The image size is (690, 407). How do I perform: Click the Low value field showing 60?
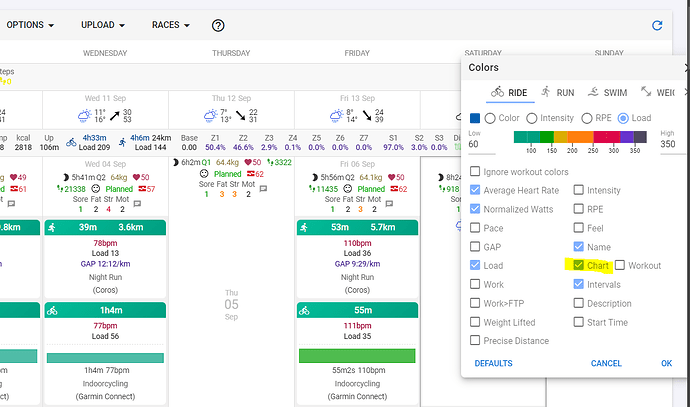point(481,144)
